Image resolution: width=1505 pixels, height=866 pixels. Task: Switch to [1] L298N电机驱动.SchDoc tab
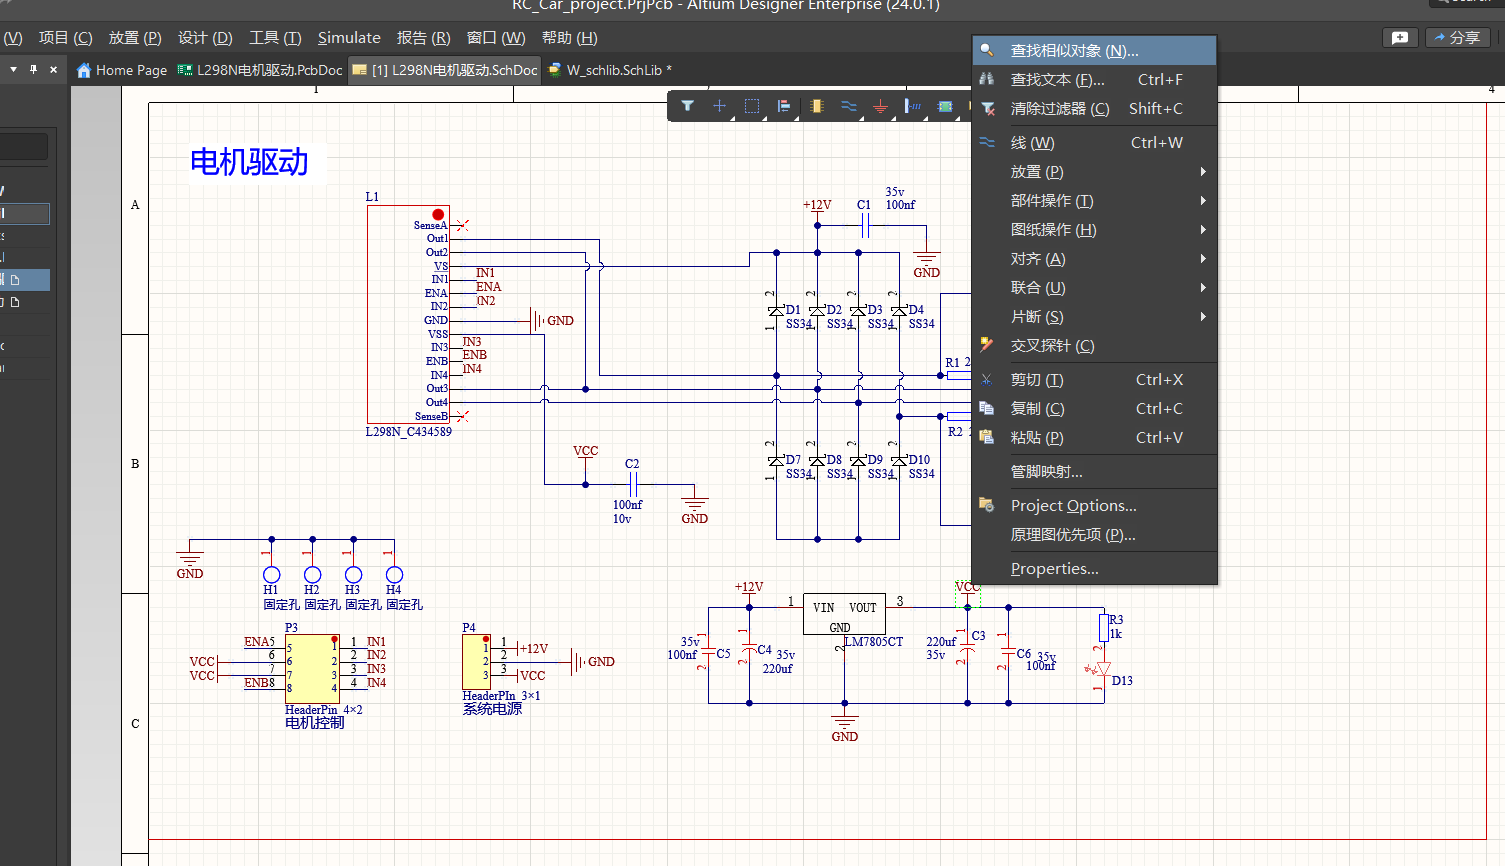coord(445,70)
